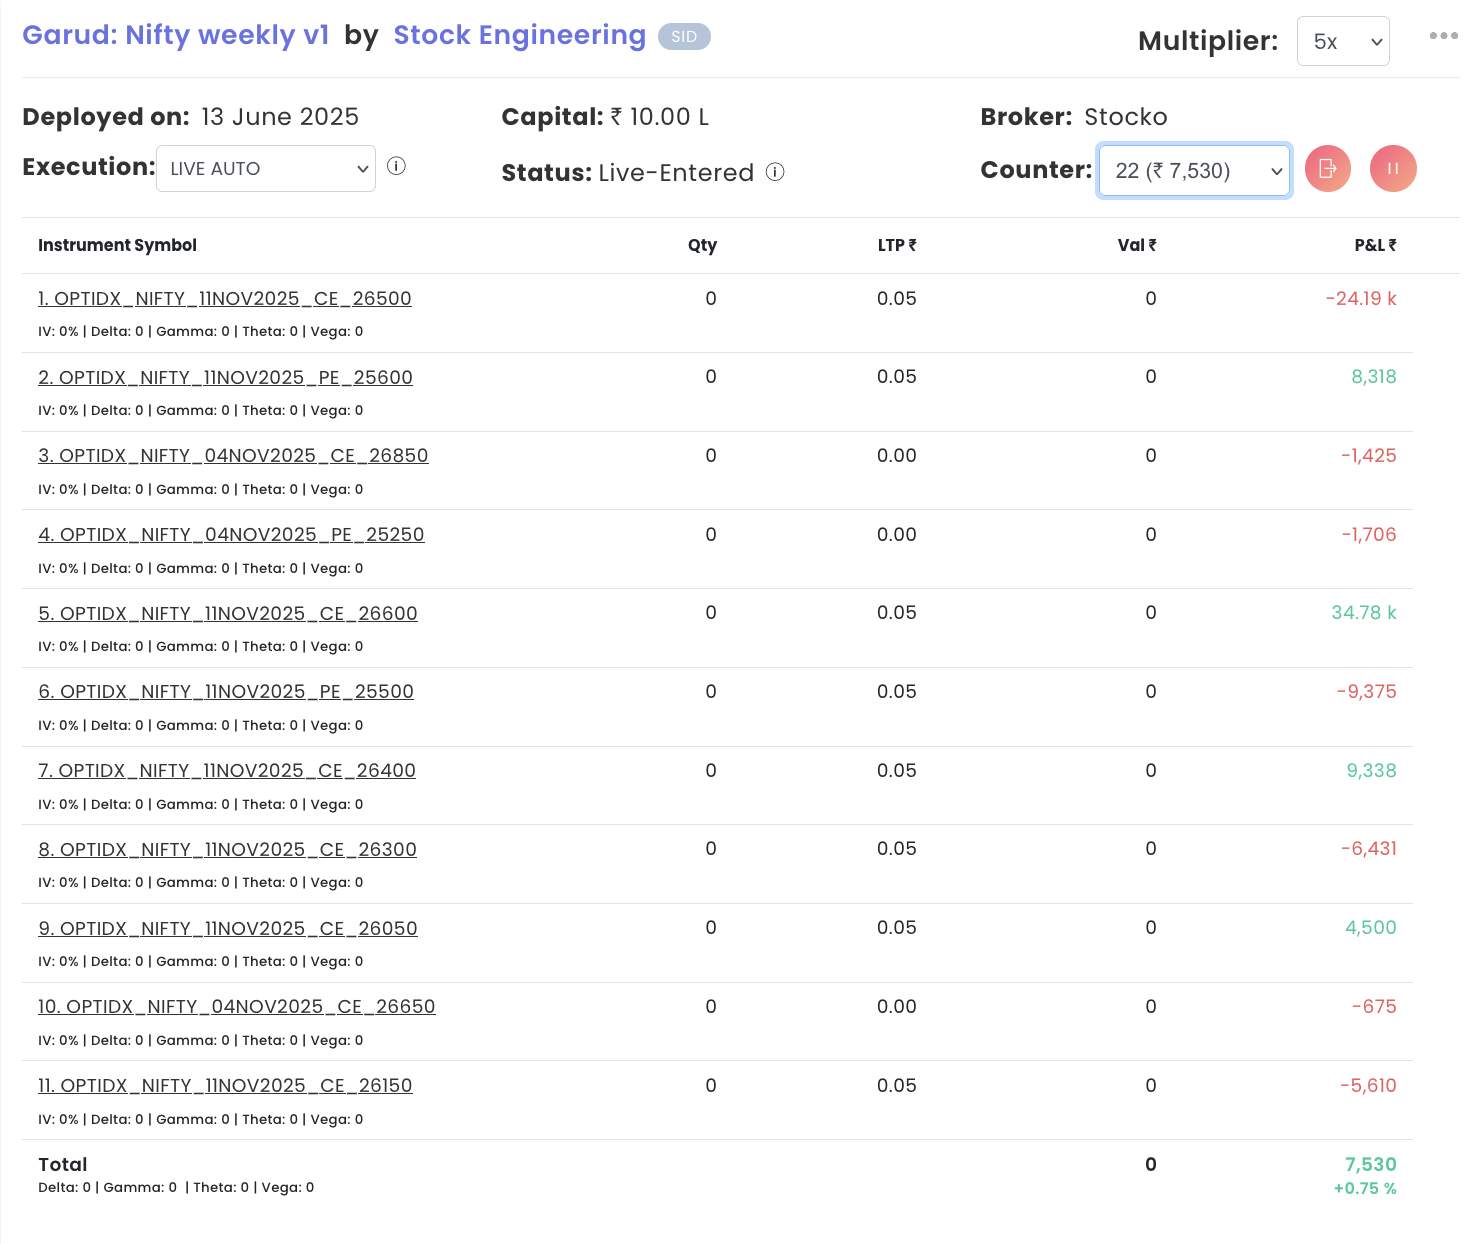Click the 11NOV2025 PE 25500 symbol
Screen dimensions: 1468x1244
[226, 692]
